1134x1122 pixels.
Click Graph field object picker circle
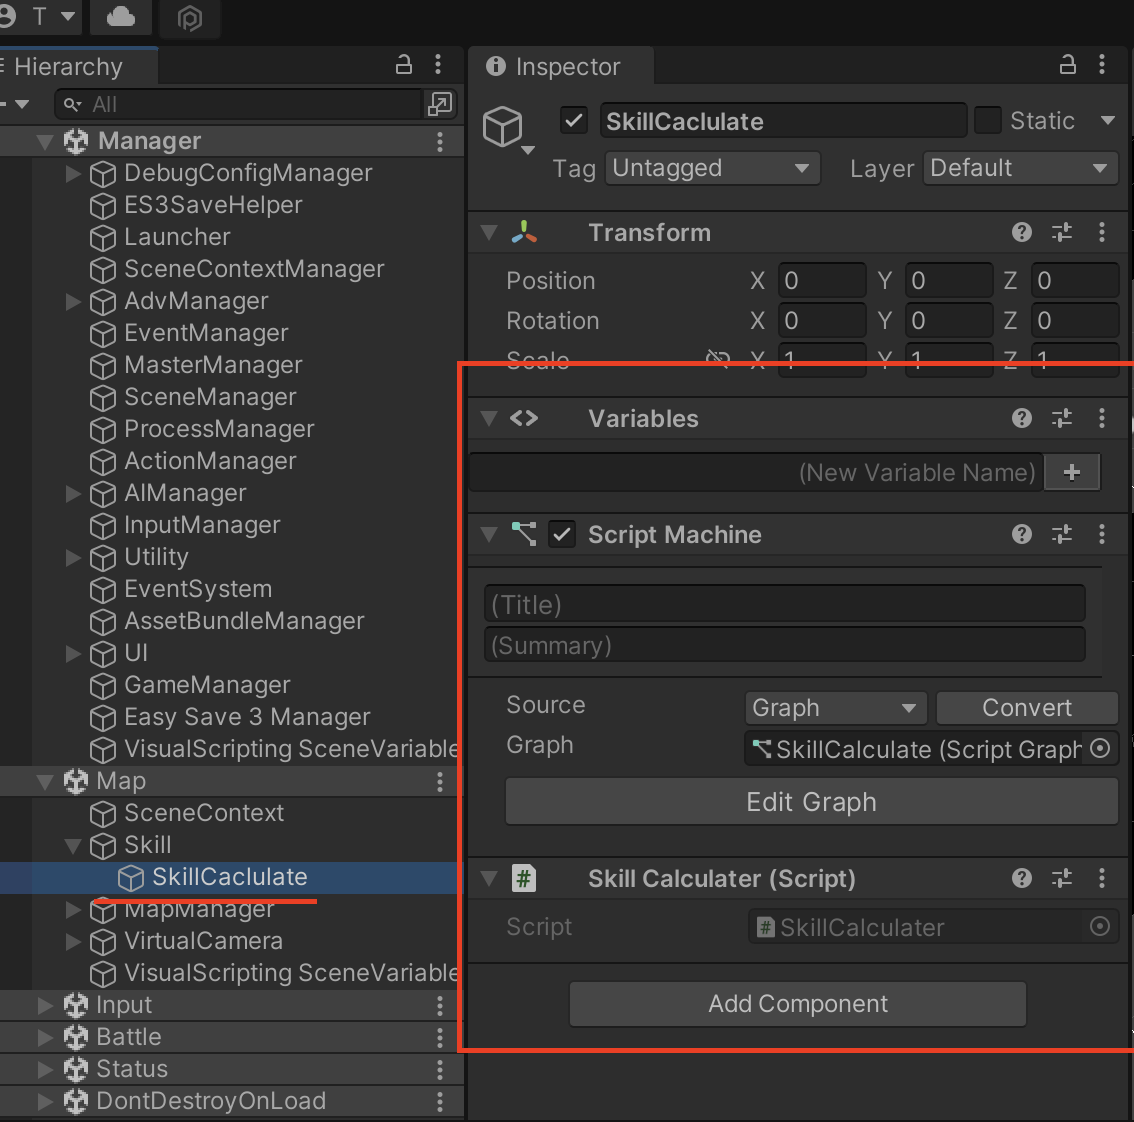pyautogui.click(x=1100, y=749)
